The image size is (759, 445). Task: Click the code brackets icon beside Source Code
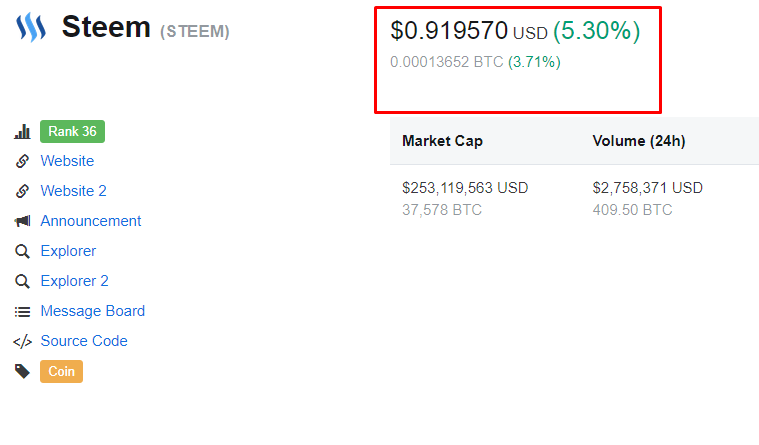coord(22,341)
